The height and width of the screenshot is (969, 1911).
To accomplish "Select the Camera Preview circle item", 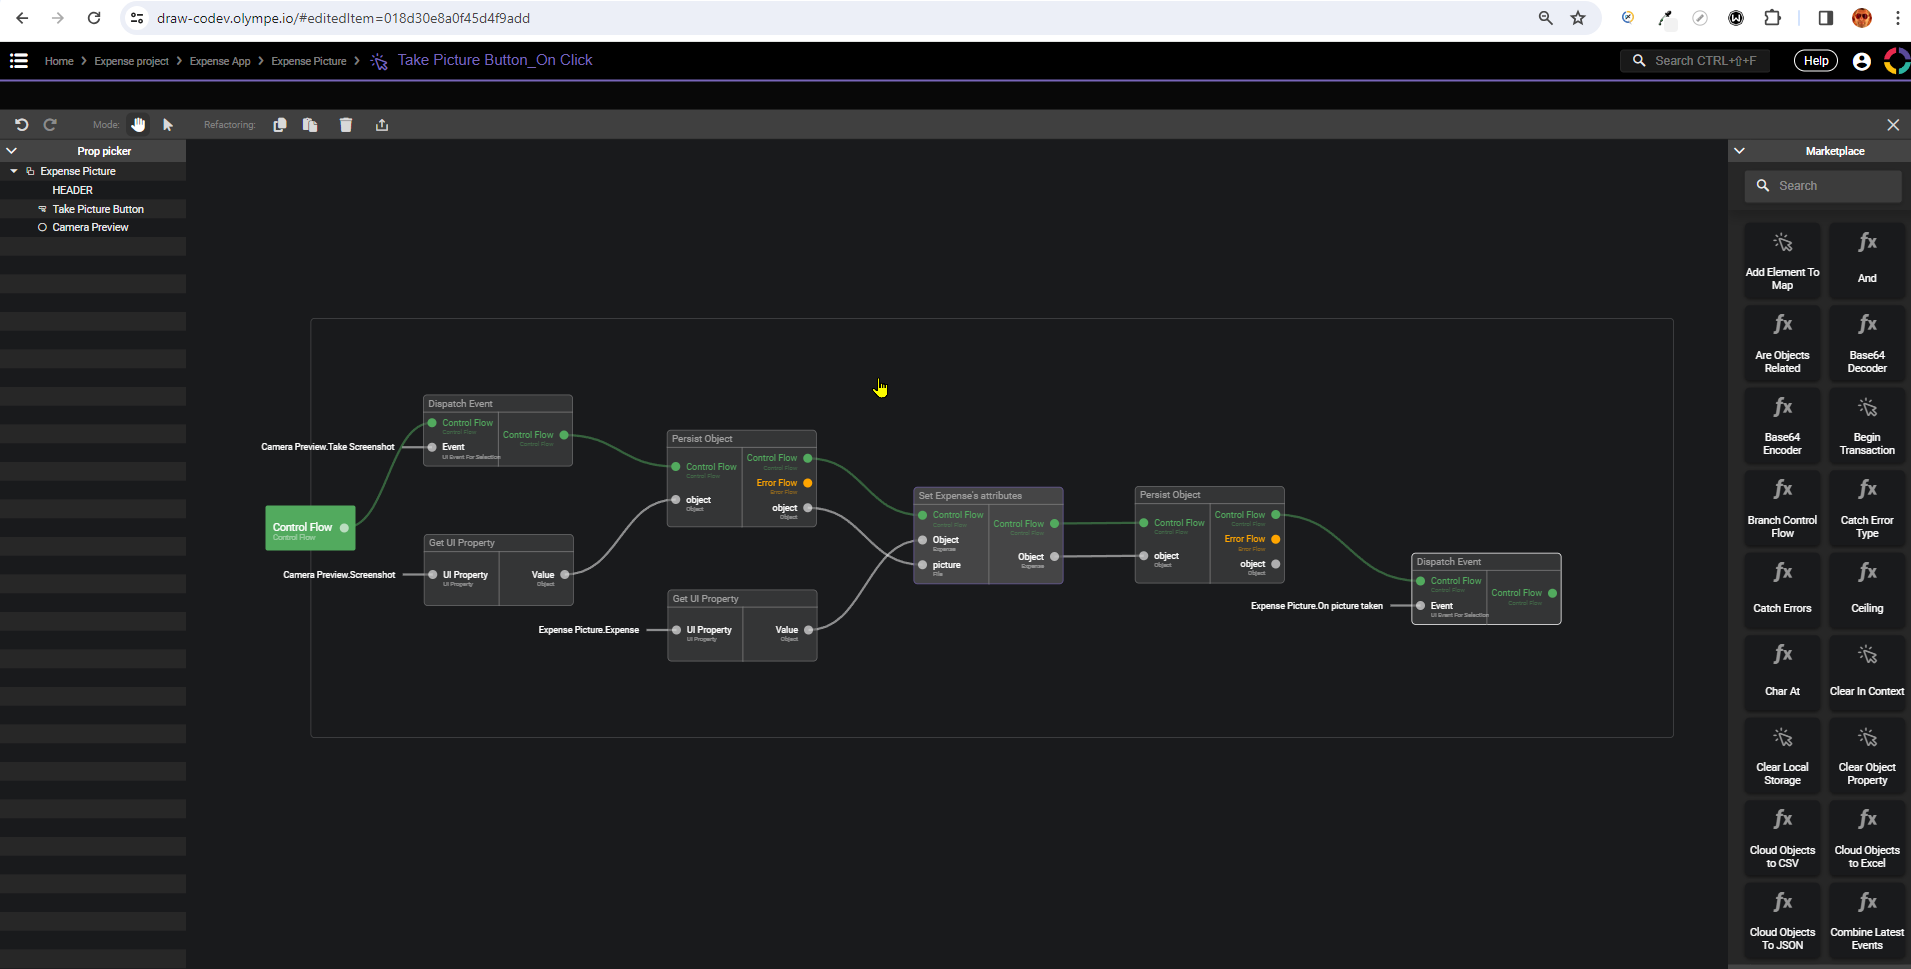I will coord(90,228).
